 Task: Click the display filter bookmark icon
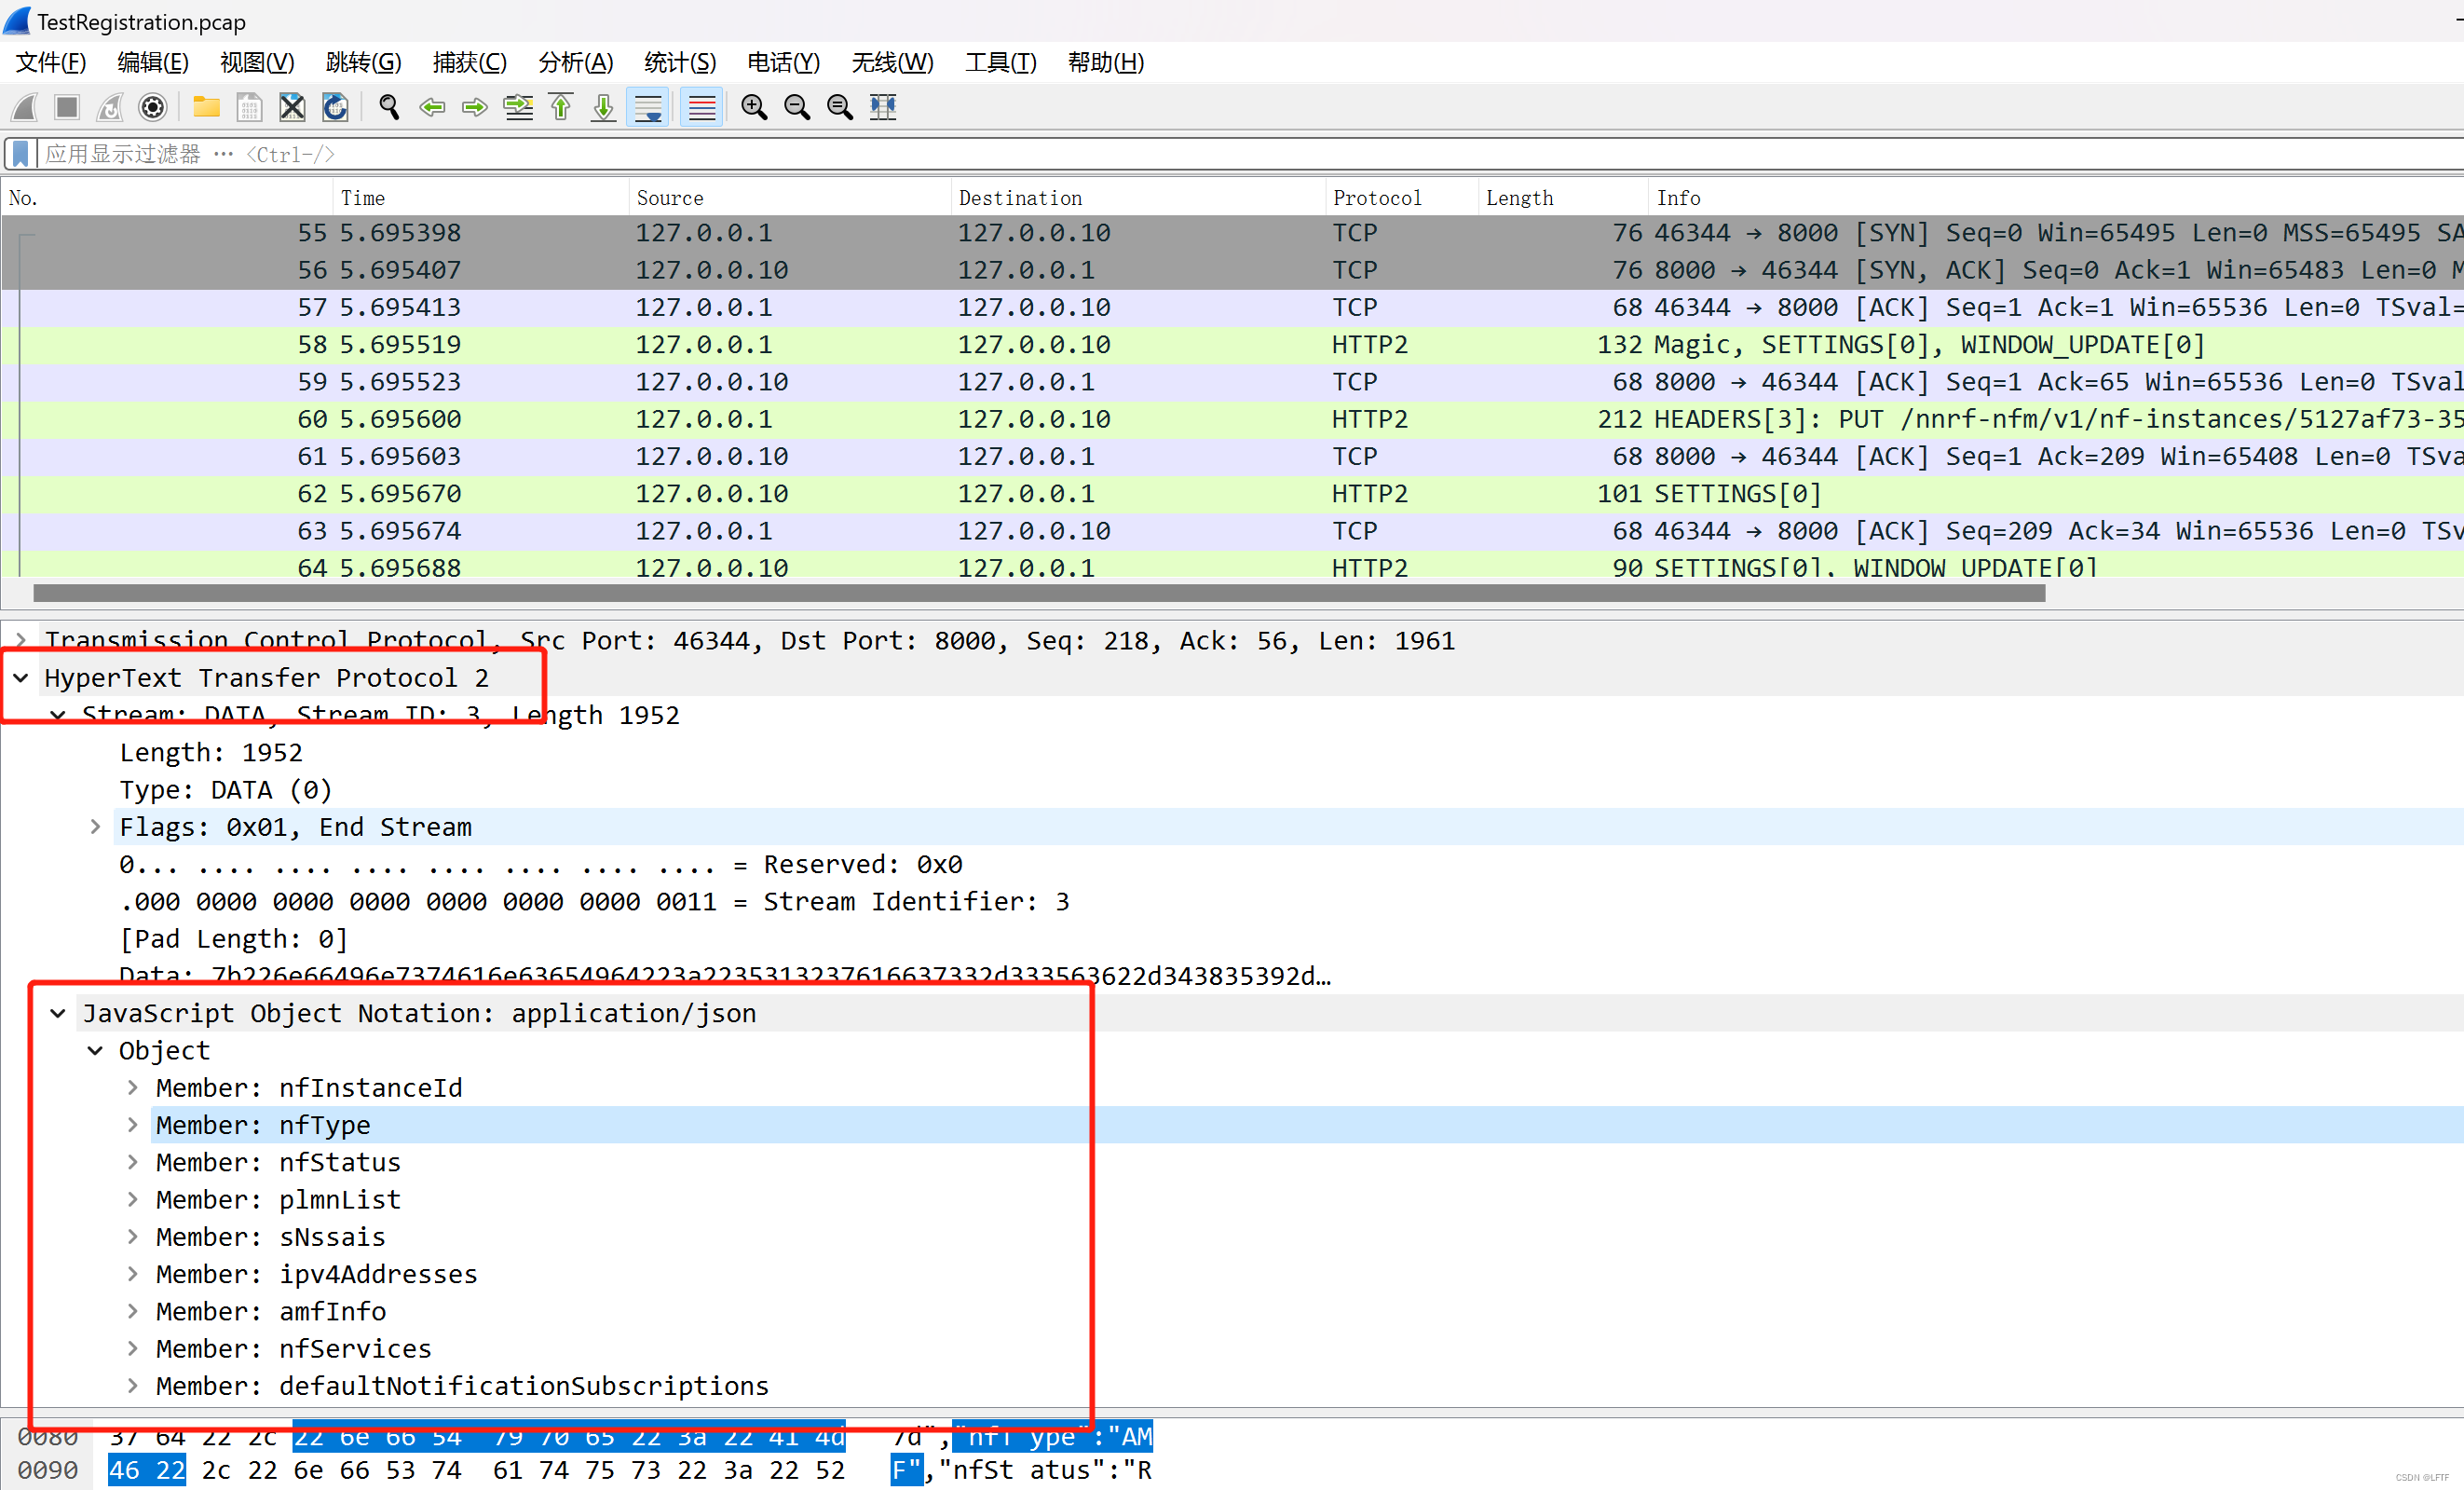(20, 154)
